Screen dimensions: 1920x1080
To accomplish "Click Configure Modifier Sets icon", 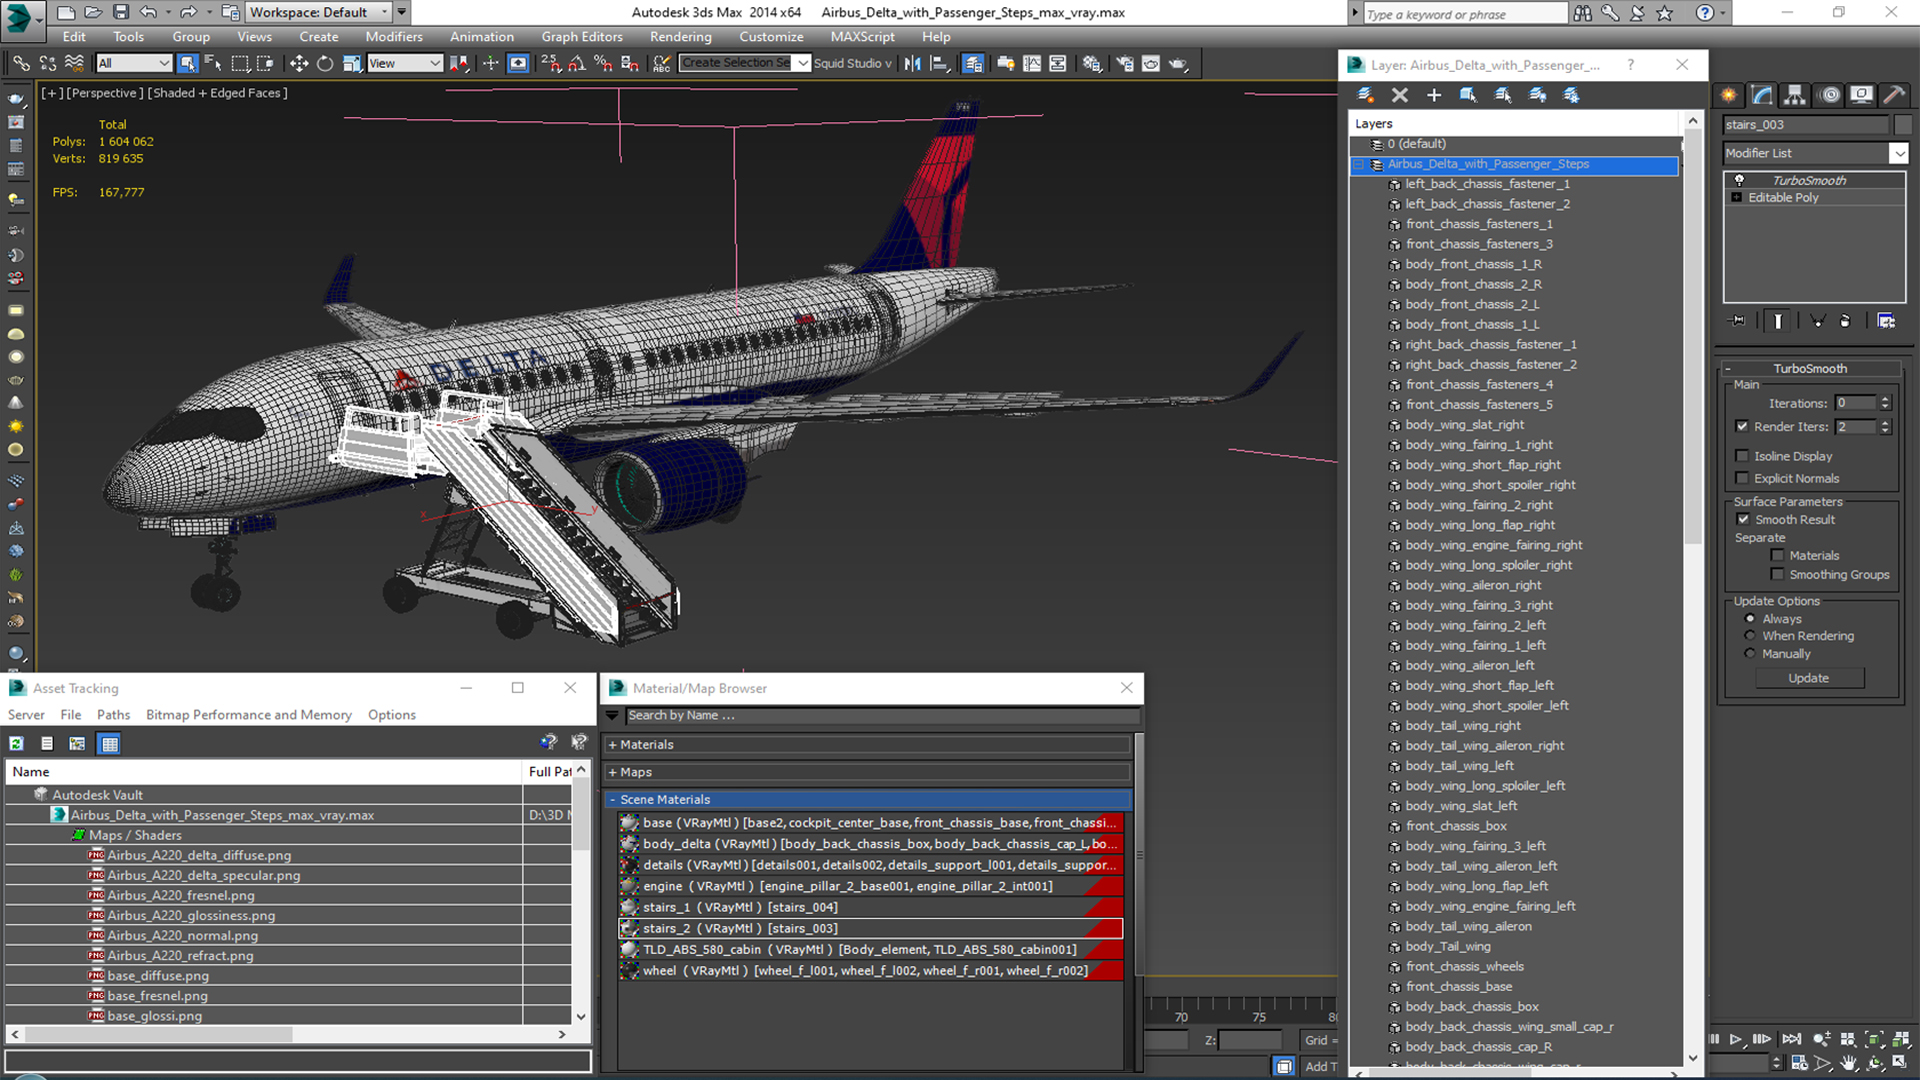I will coord(1886,321).
